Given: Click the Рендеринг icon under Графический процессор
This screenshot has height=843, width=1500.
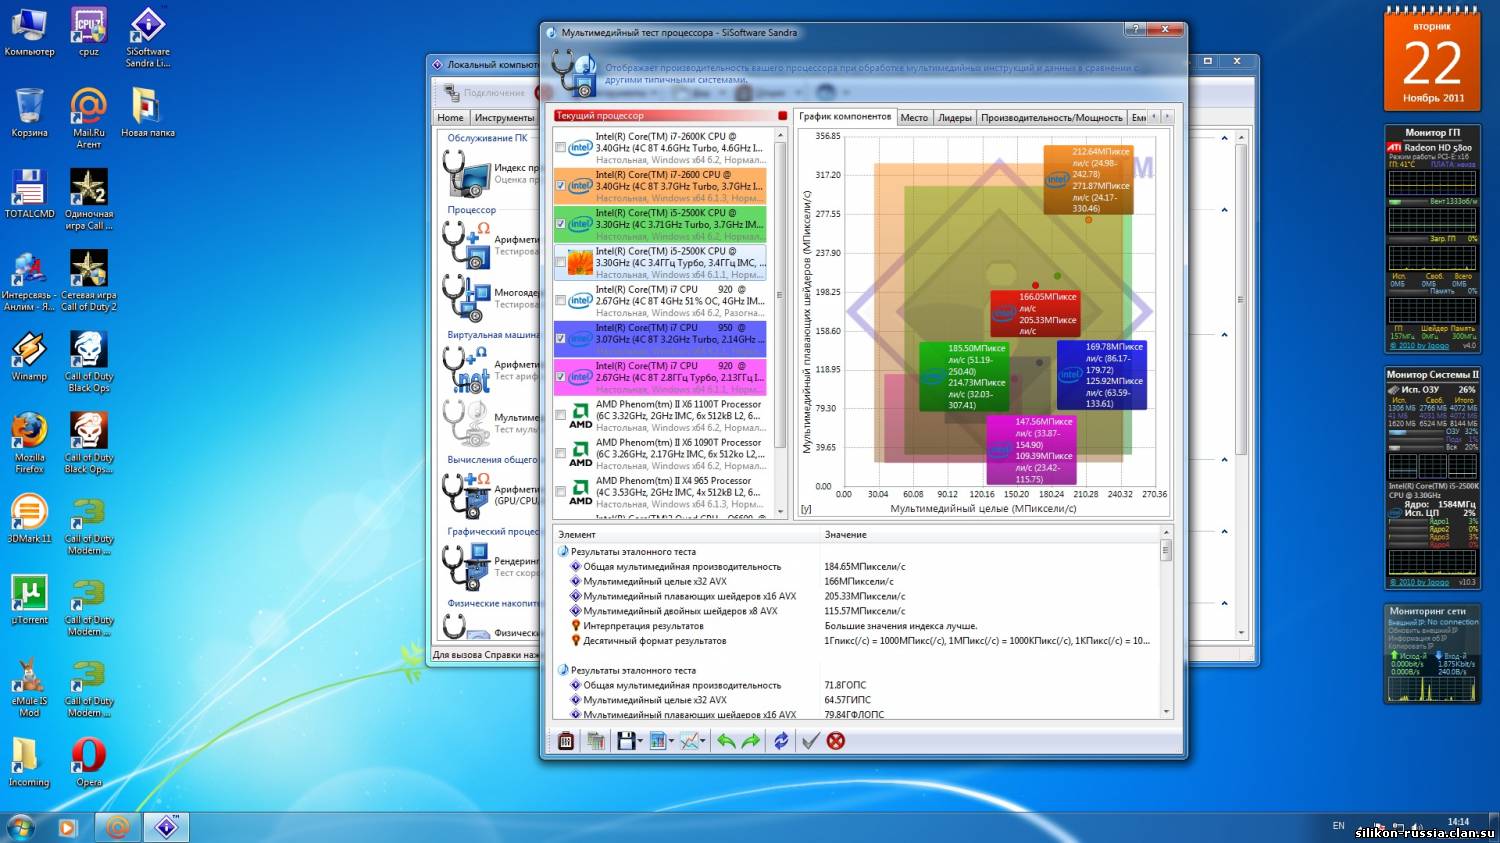Looking at the screenshot, I should click(x=466, y=566).
